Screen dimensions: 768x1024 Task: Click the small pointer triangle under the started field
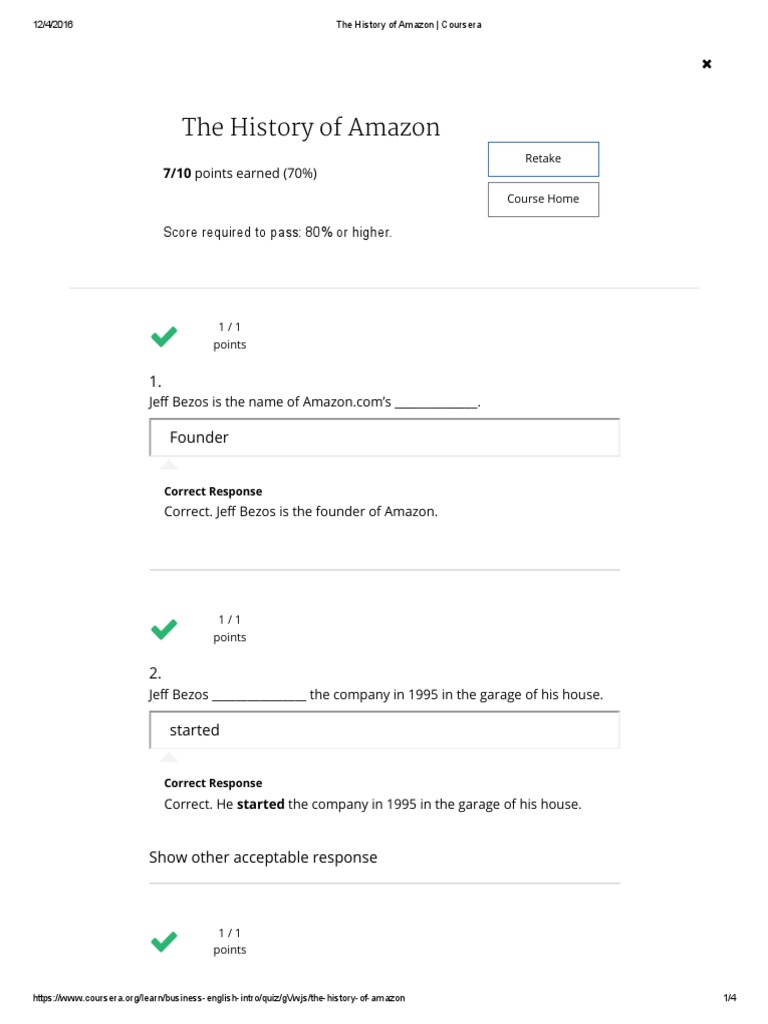tap(169, 757)
